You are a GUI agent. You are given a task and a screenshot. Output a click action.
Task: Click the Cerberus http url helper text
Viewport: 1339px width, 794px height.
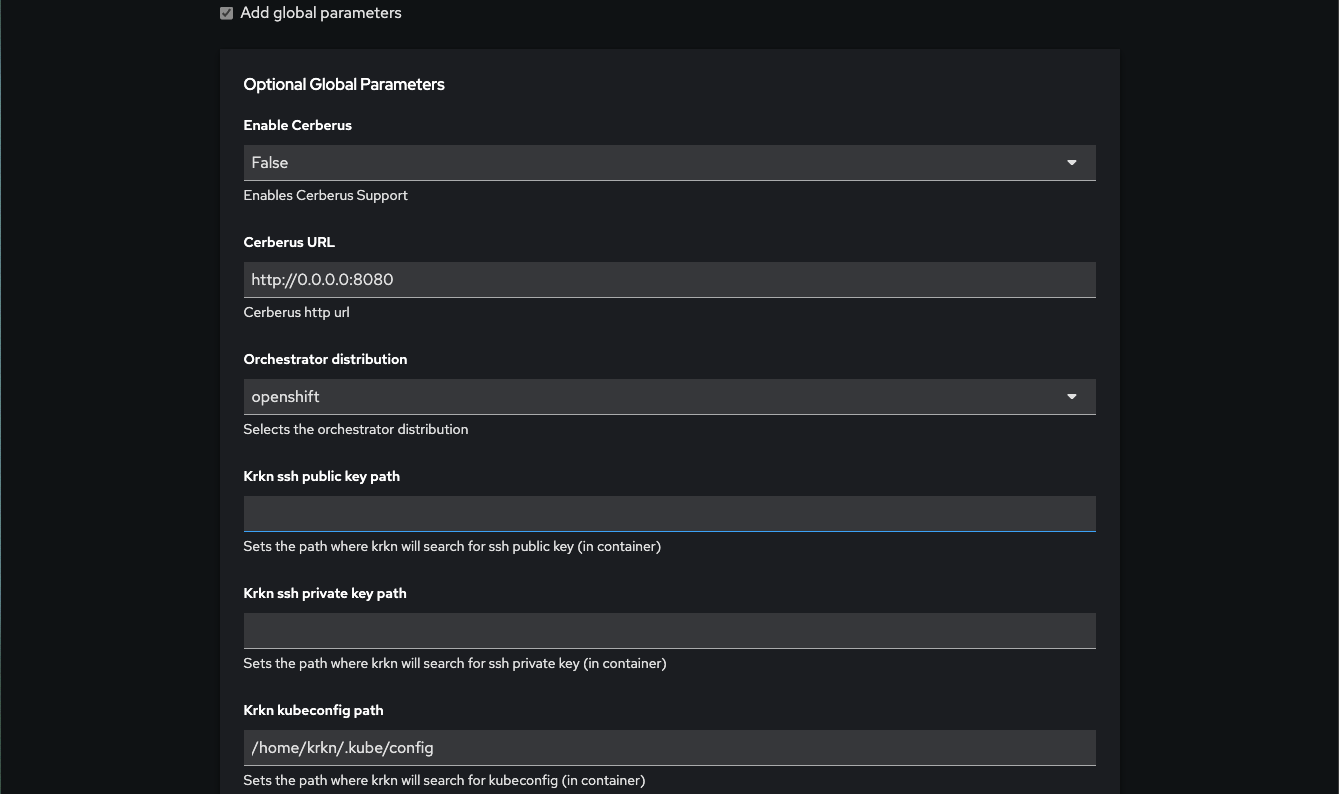point(296,312)
